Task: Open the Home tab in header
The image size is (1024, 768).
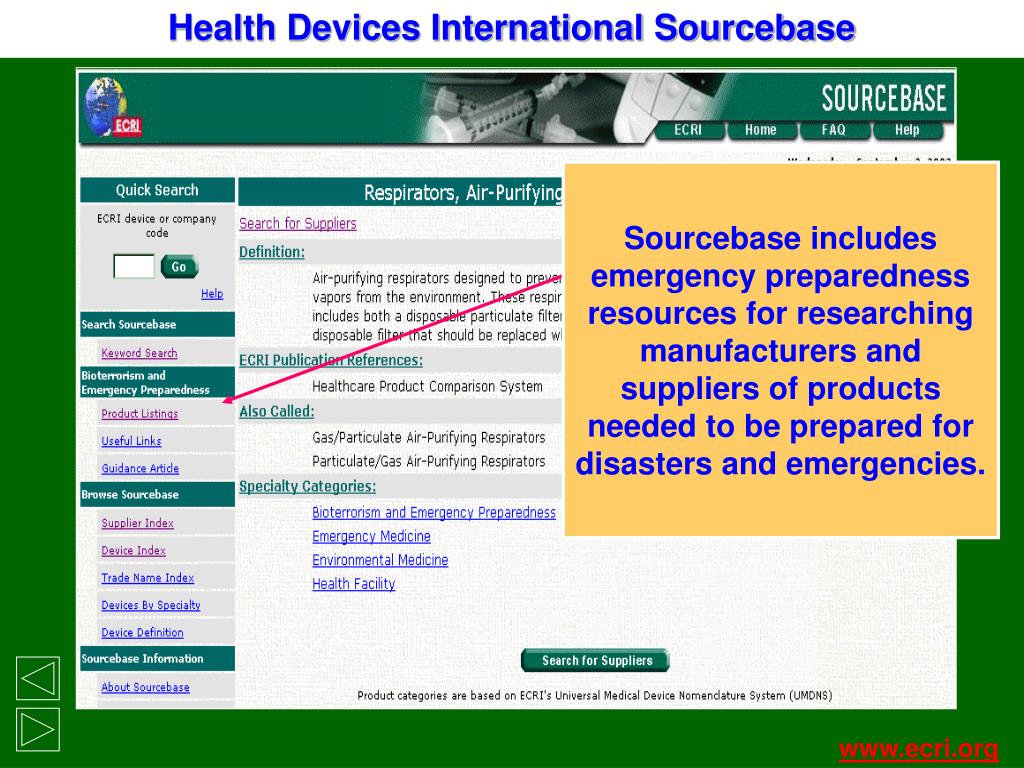Action: coord(761,130)
